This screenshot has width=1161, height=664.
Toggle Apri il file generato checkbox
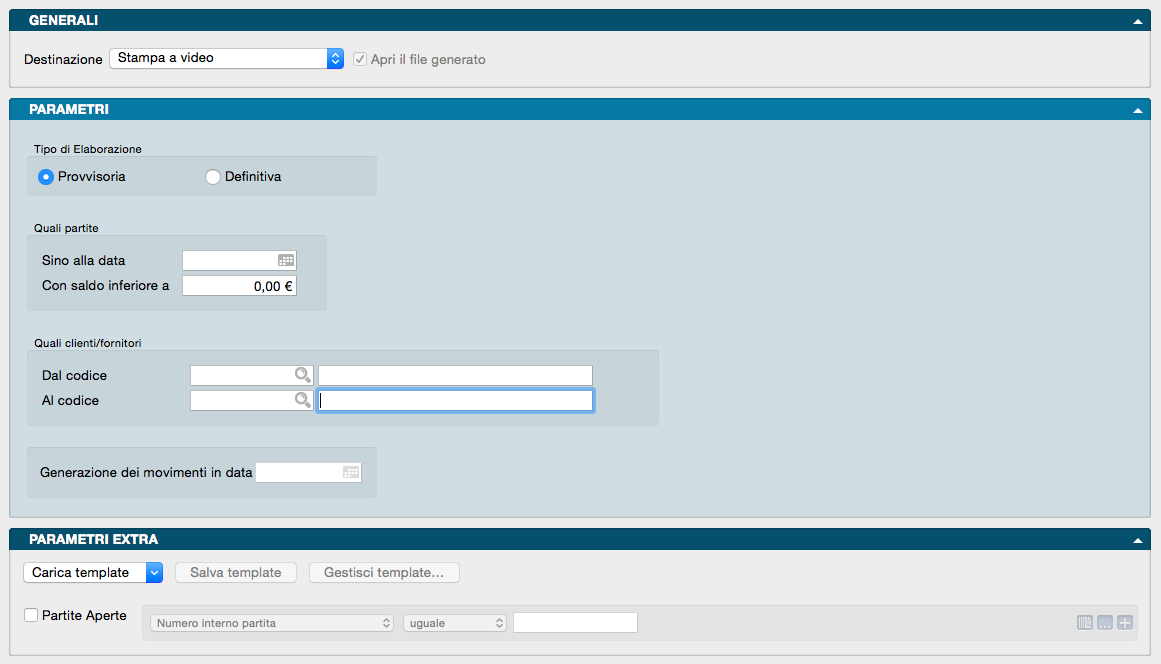(361, 59)
